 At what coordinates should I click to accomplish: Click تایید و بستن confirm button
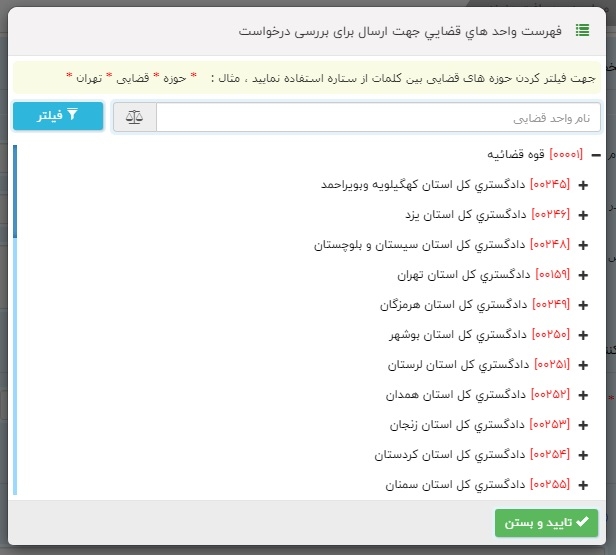(x=546, y=523)
